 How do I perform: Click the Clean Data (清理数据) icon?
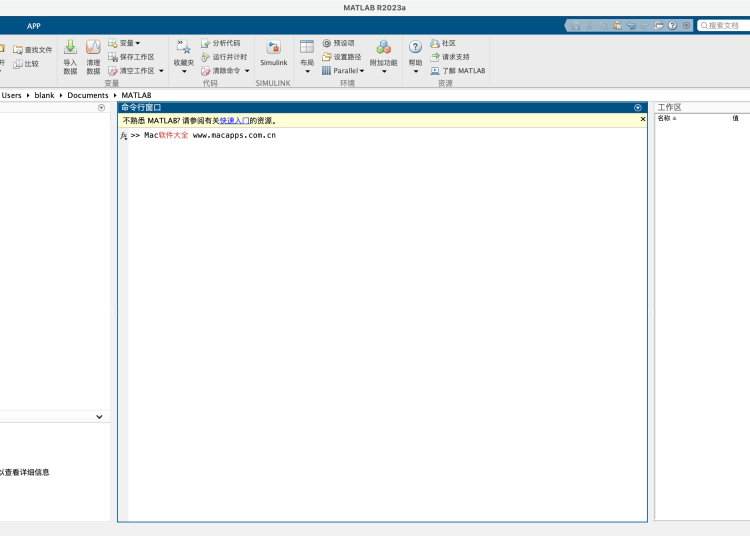[x=93, y=47]
